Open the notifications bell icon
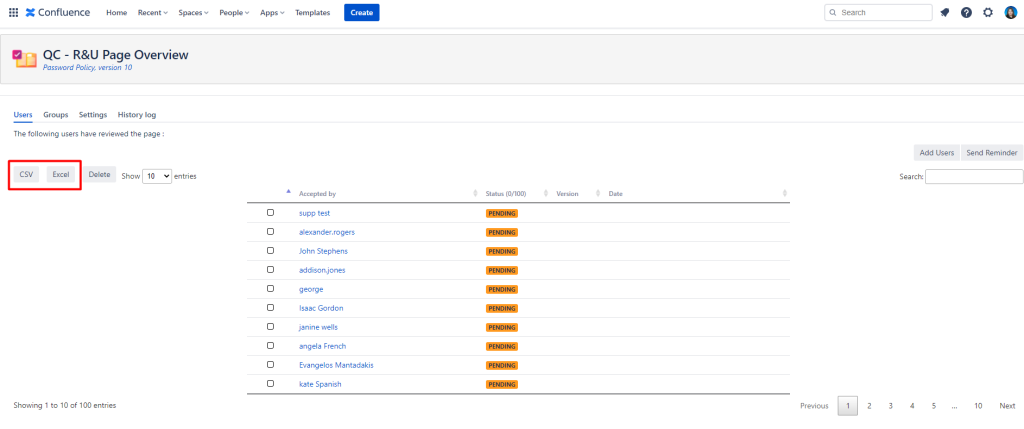Image resolution: width=1024 pixels, height=429 pixels. [x=944, y=13]
